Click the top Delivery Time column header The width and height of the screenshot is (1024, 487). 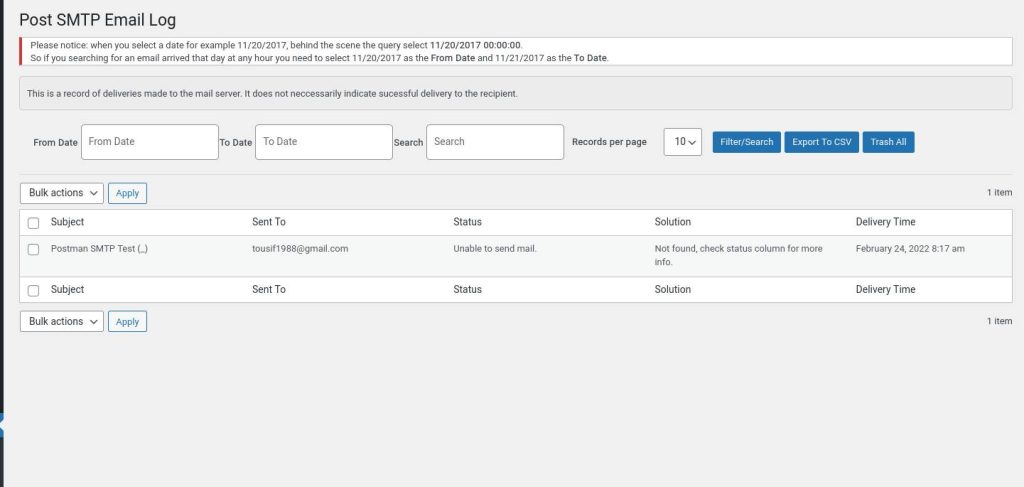coord(886,222)
